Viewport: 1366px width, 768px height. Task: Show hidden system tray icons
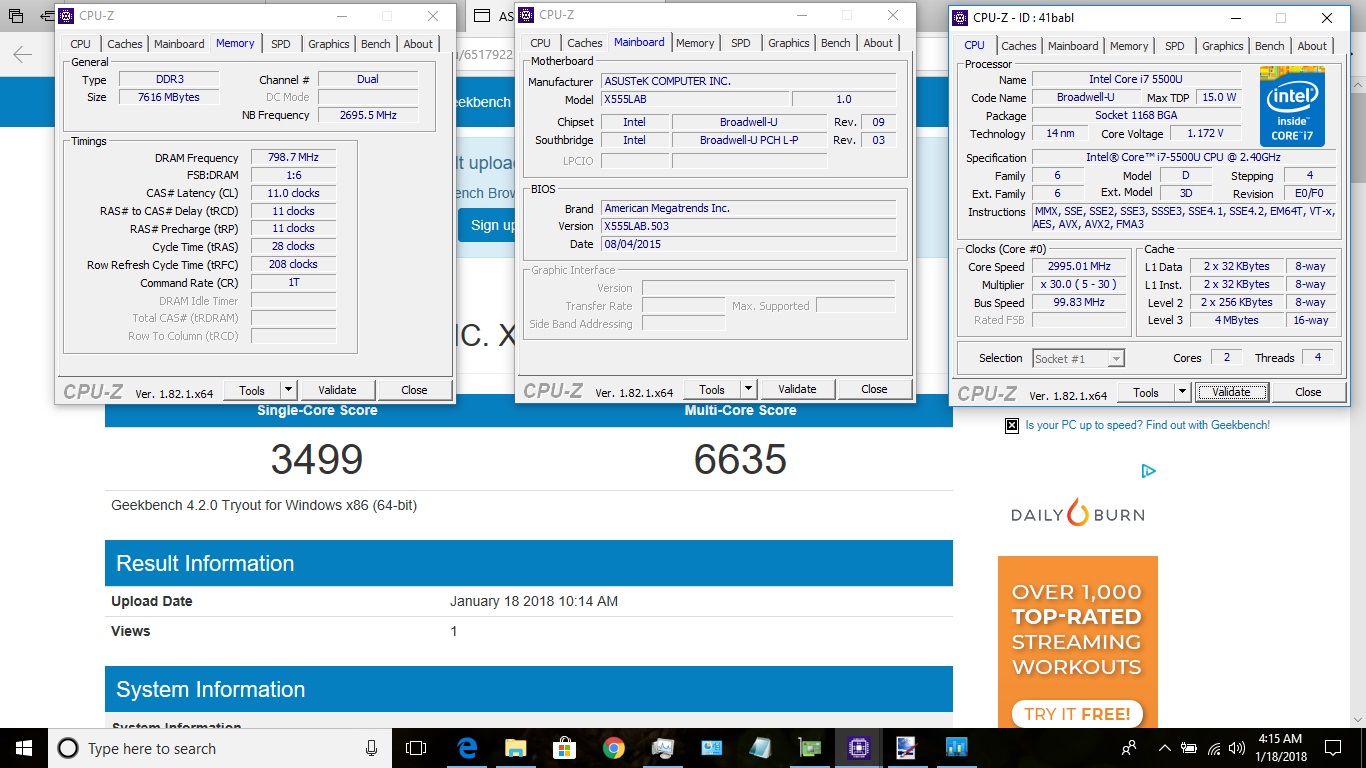pos(1165,748)
